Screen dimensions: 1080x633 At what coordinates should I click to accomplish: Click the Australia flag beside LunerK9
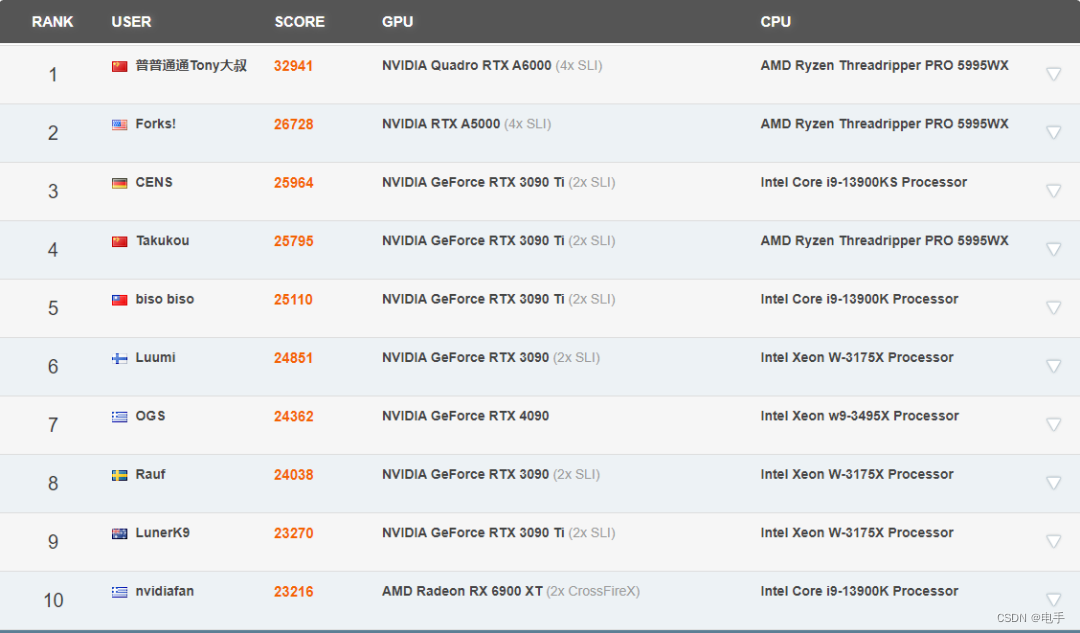click(120, 534)
